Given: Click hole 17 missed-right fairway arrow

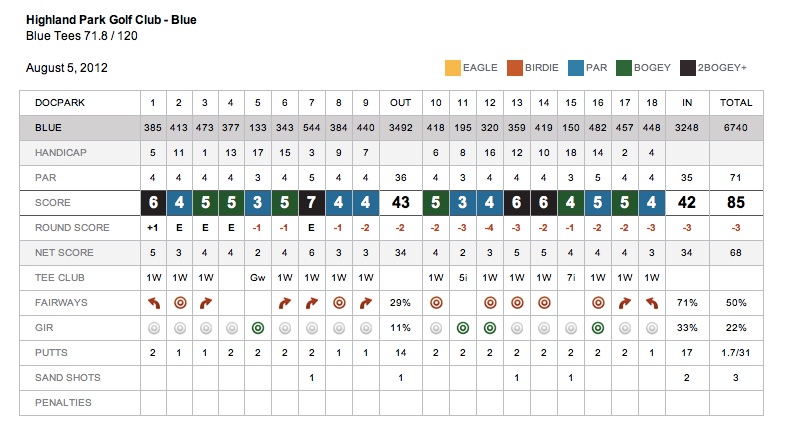Looking at the screenshot, I should pos(624,301).
